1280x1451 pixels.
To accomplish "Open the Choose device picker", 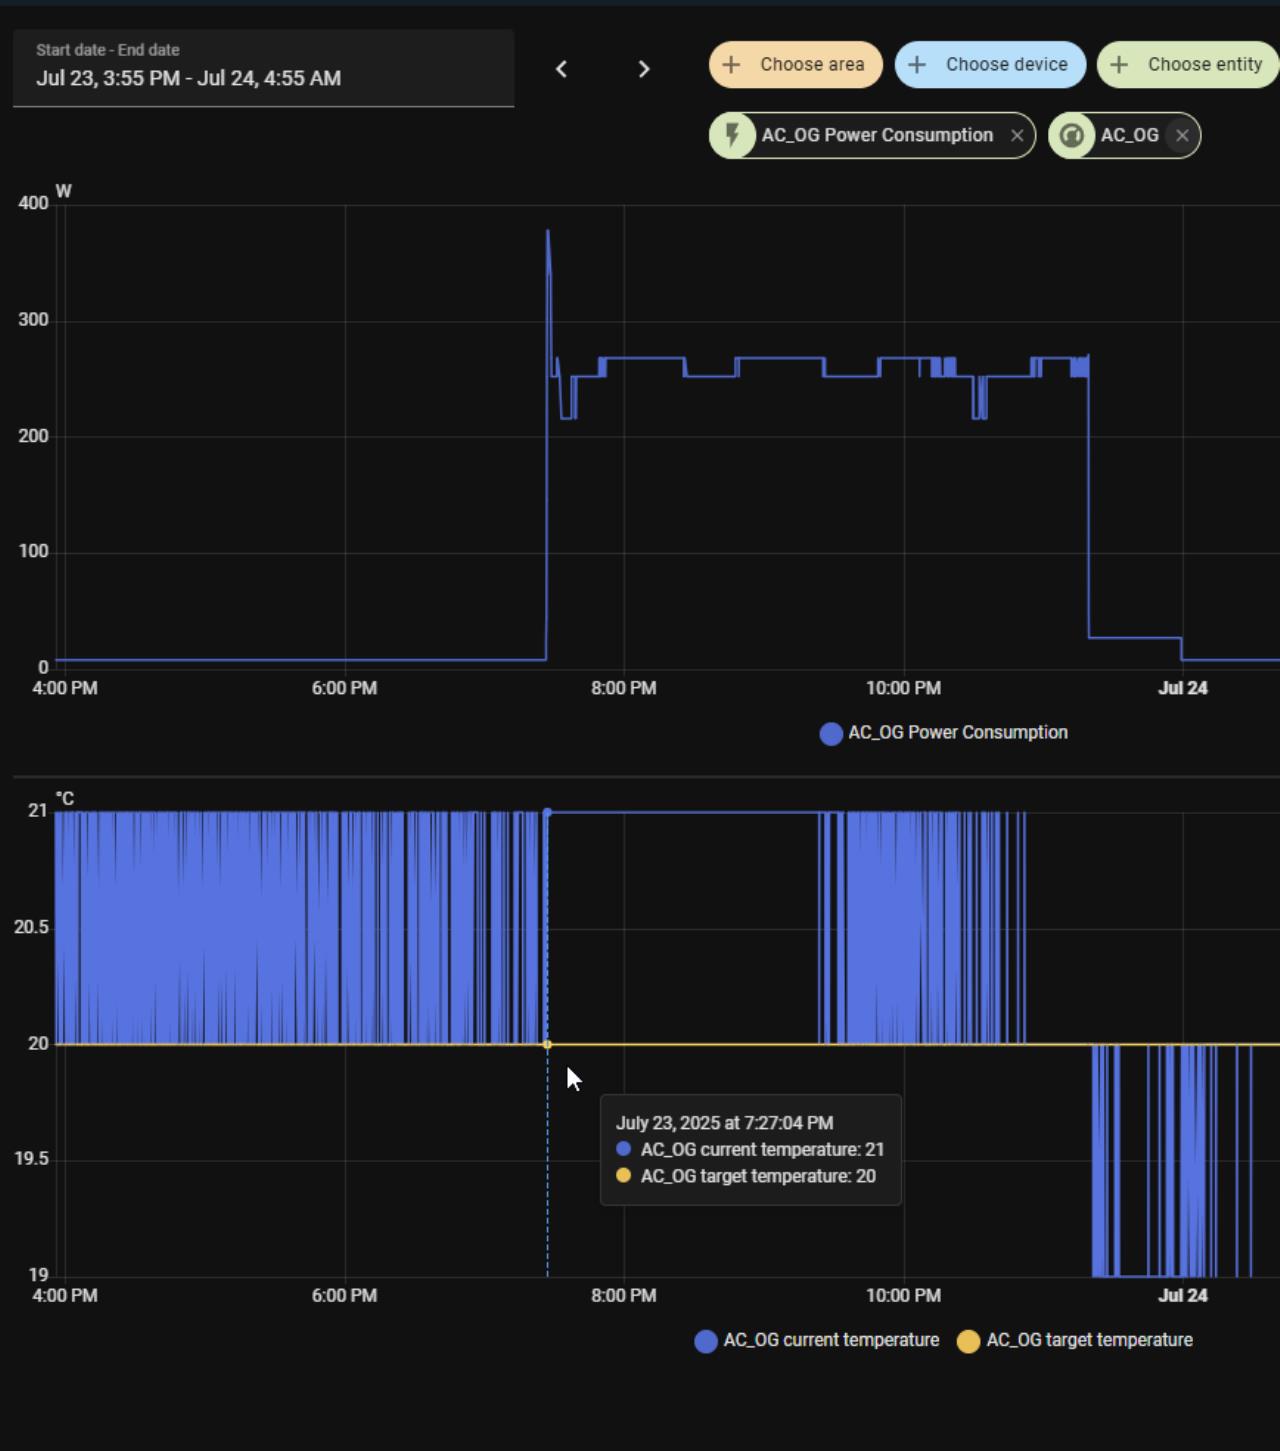I will 1006,65.
